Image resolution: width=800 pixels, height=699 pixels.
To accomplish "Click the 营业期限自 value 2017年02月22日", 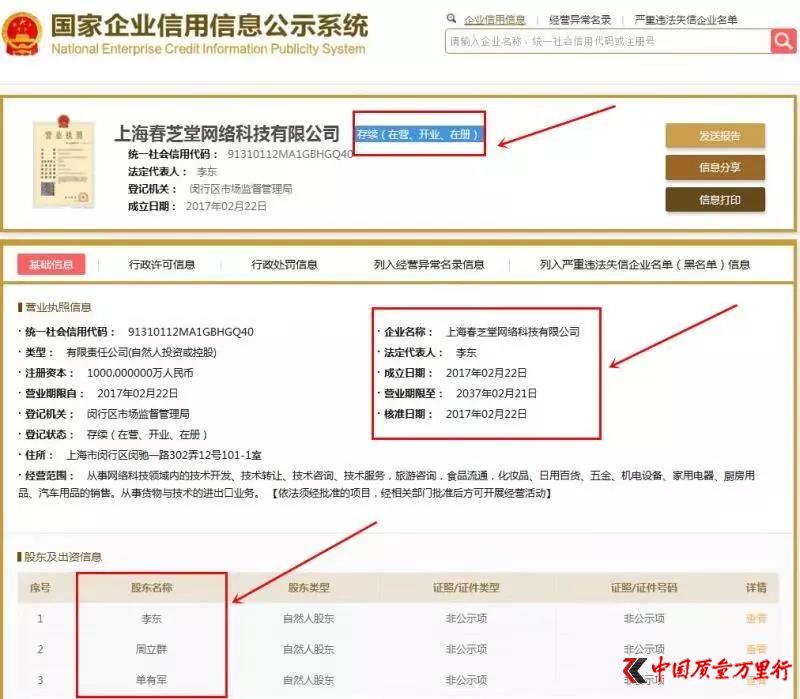I will click(x=137, y=393).
